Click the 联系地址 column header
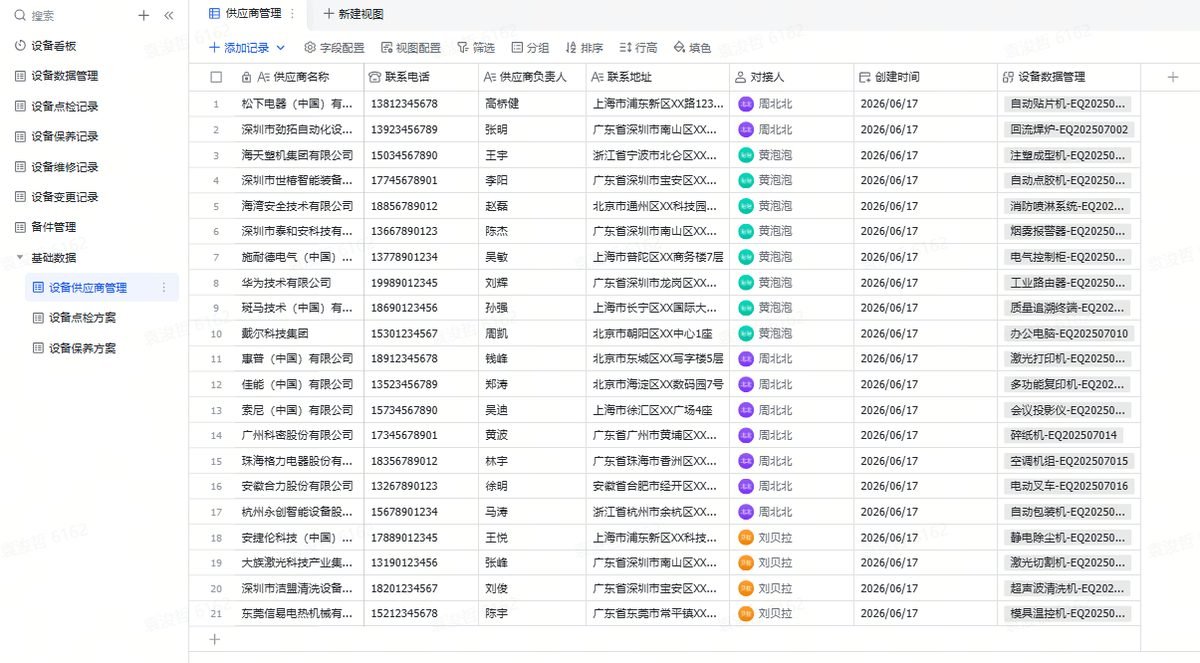Image resolution: width=1200 pixels, height=663 pixels. tap(657, 77)
